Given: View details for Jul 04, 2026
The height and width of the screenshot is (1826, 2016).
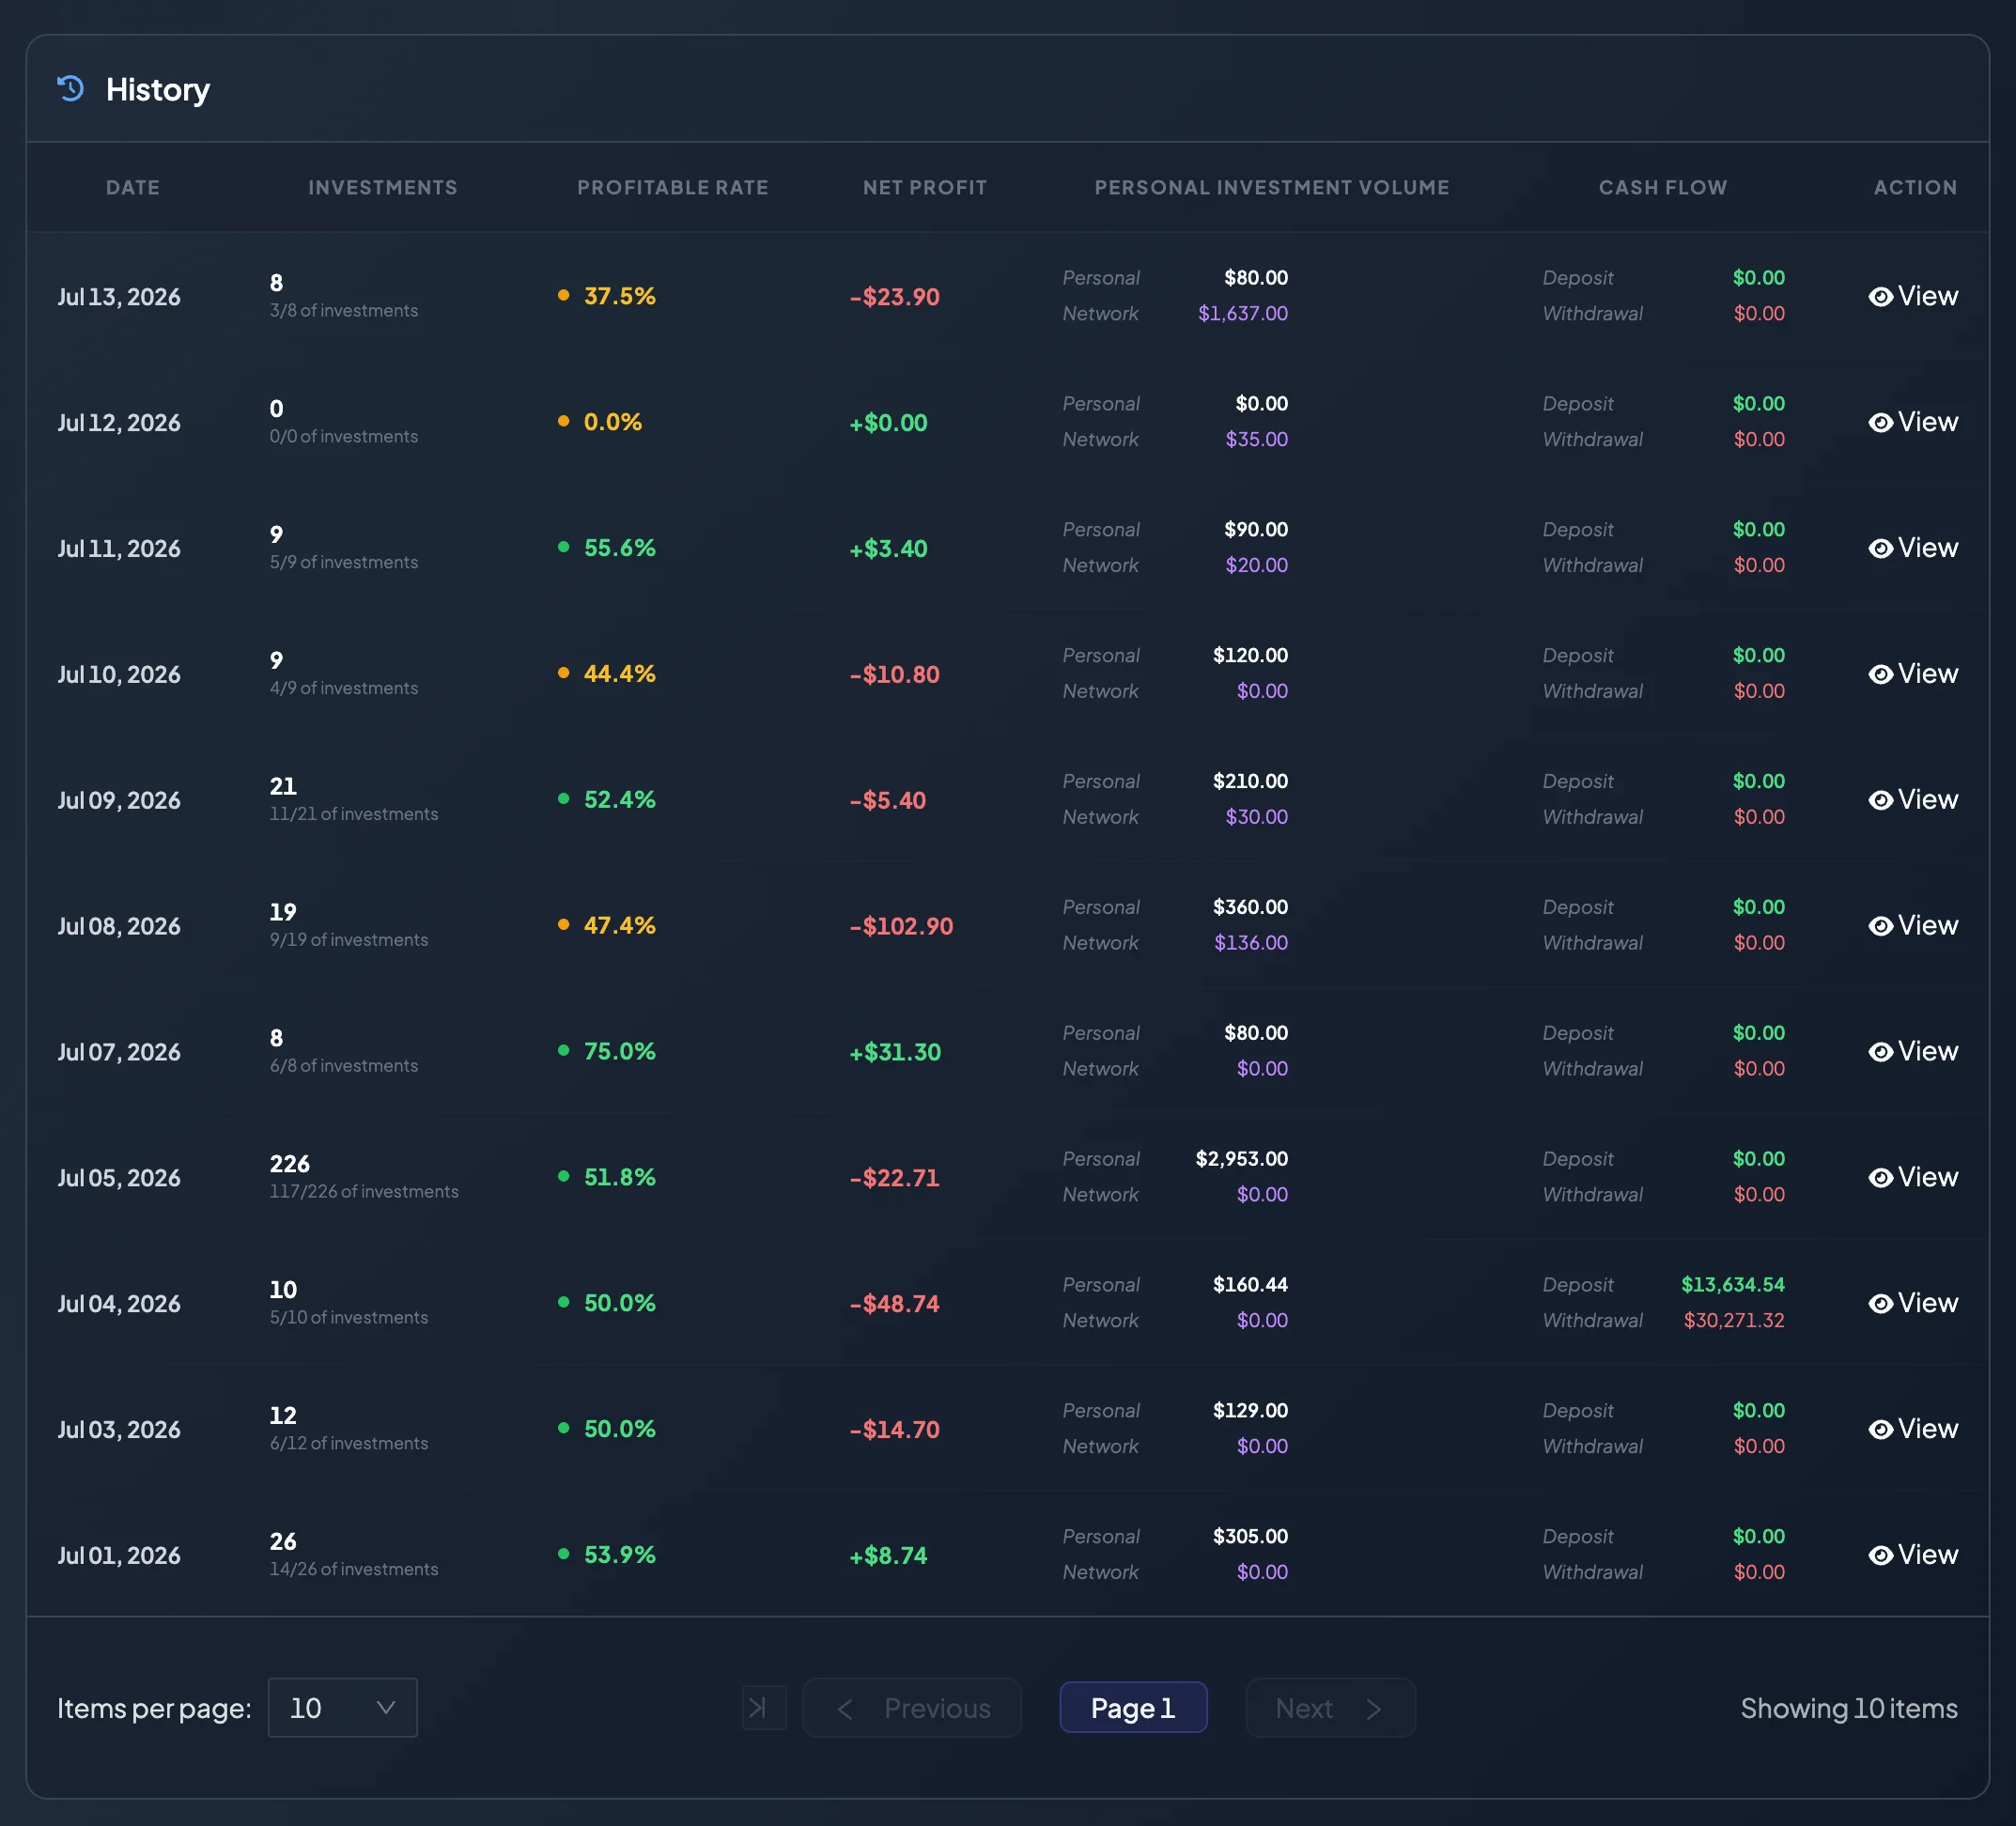Looking at the screenshot, I should pyautogui.click(x=1913, y=1304).
